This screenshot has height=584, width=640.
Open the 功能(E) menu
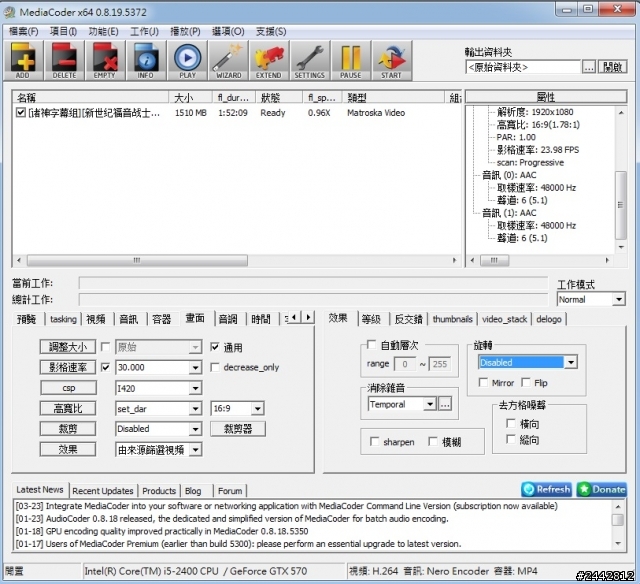104,31
